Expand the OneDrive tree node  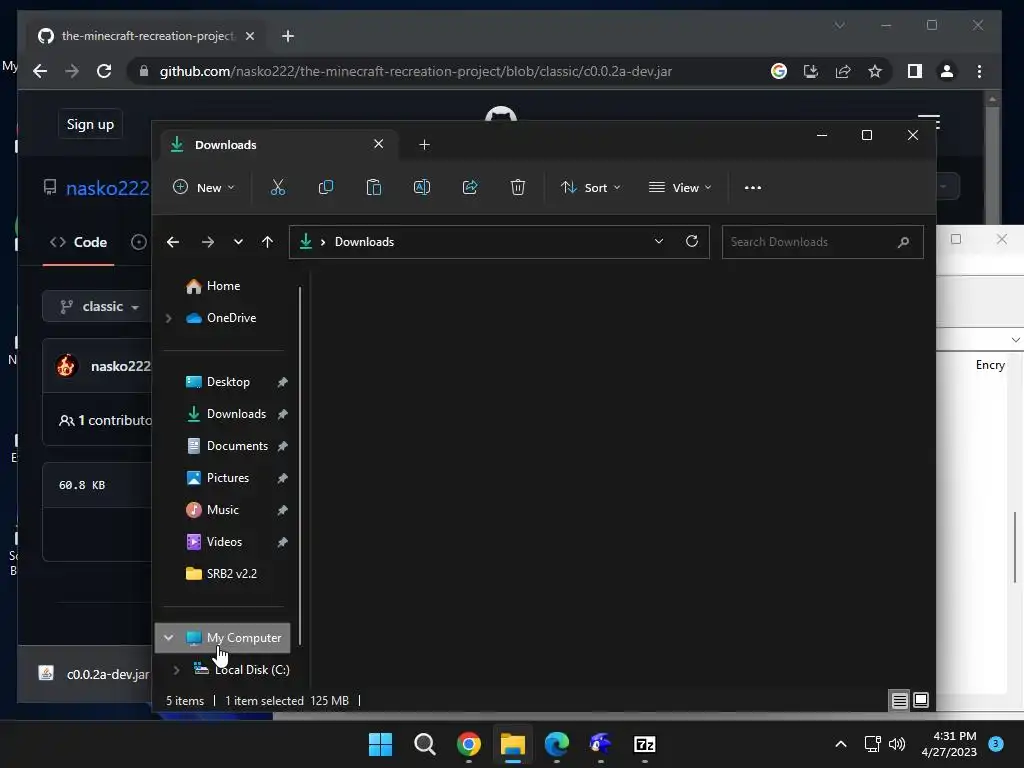[x=168, y=318]
